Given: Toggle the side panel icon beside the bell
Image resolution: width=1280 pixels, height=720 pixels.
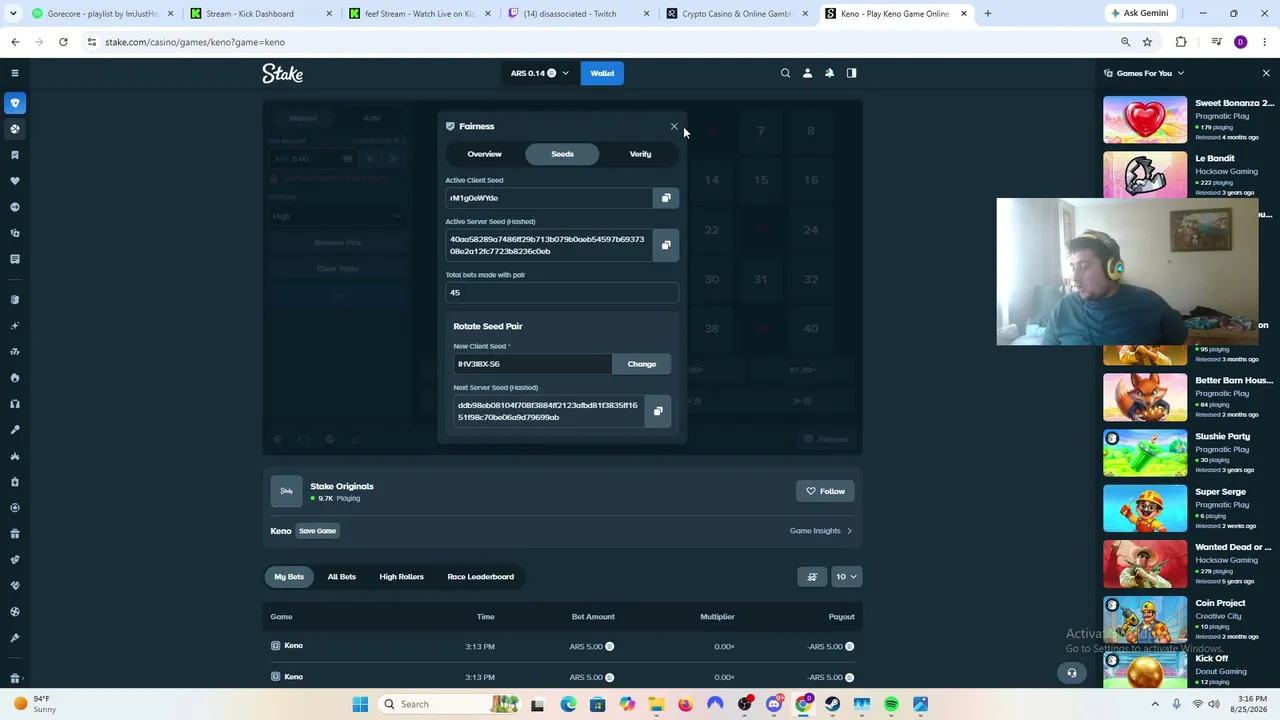Looking at the screenshot, I should pyautogui.click(x=851, y=73).
